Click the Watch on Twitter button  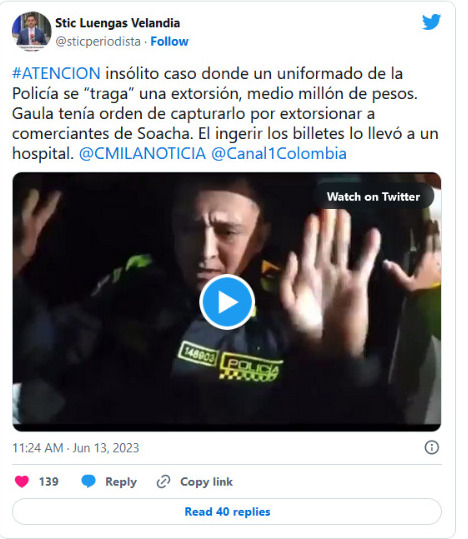373,197
